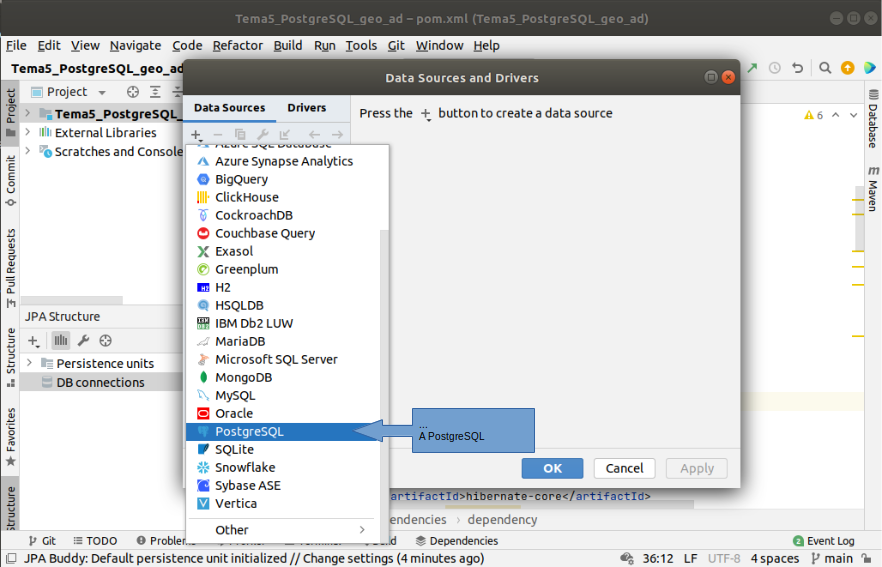882x567 pixels.
Task: Open the Maven tool window on right edge
Action: [872, 188]
